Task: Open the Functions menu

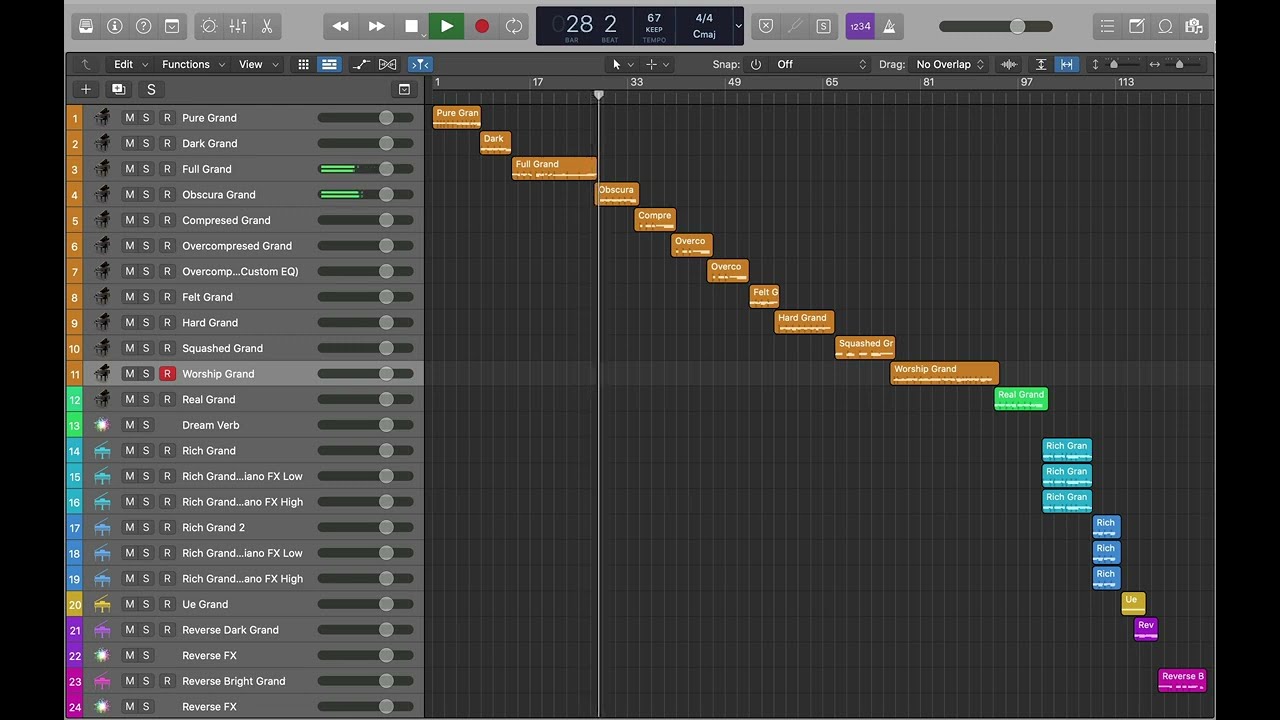Action: pos(192,64)
